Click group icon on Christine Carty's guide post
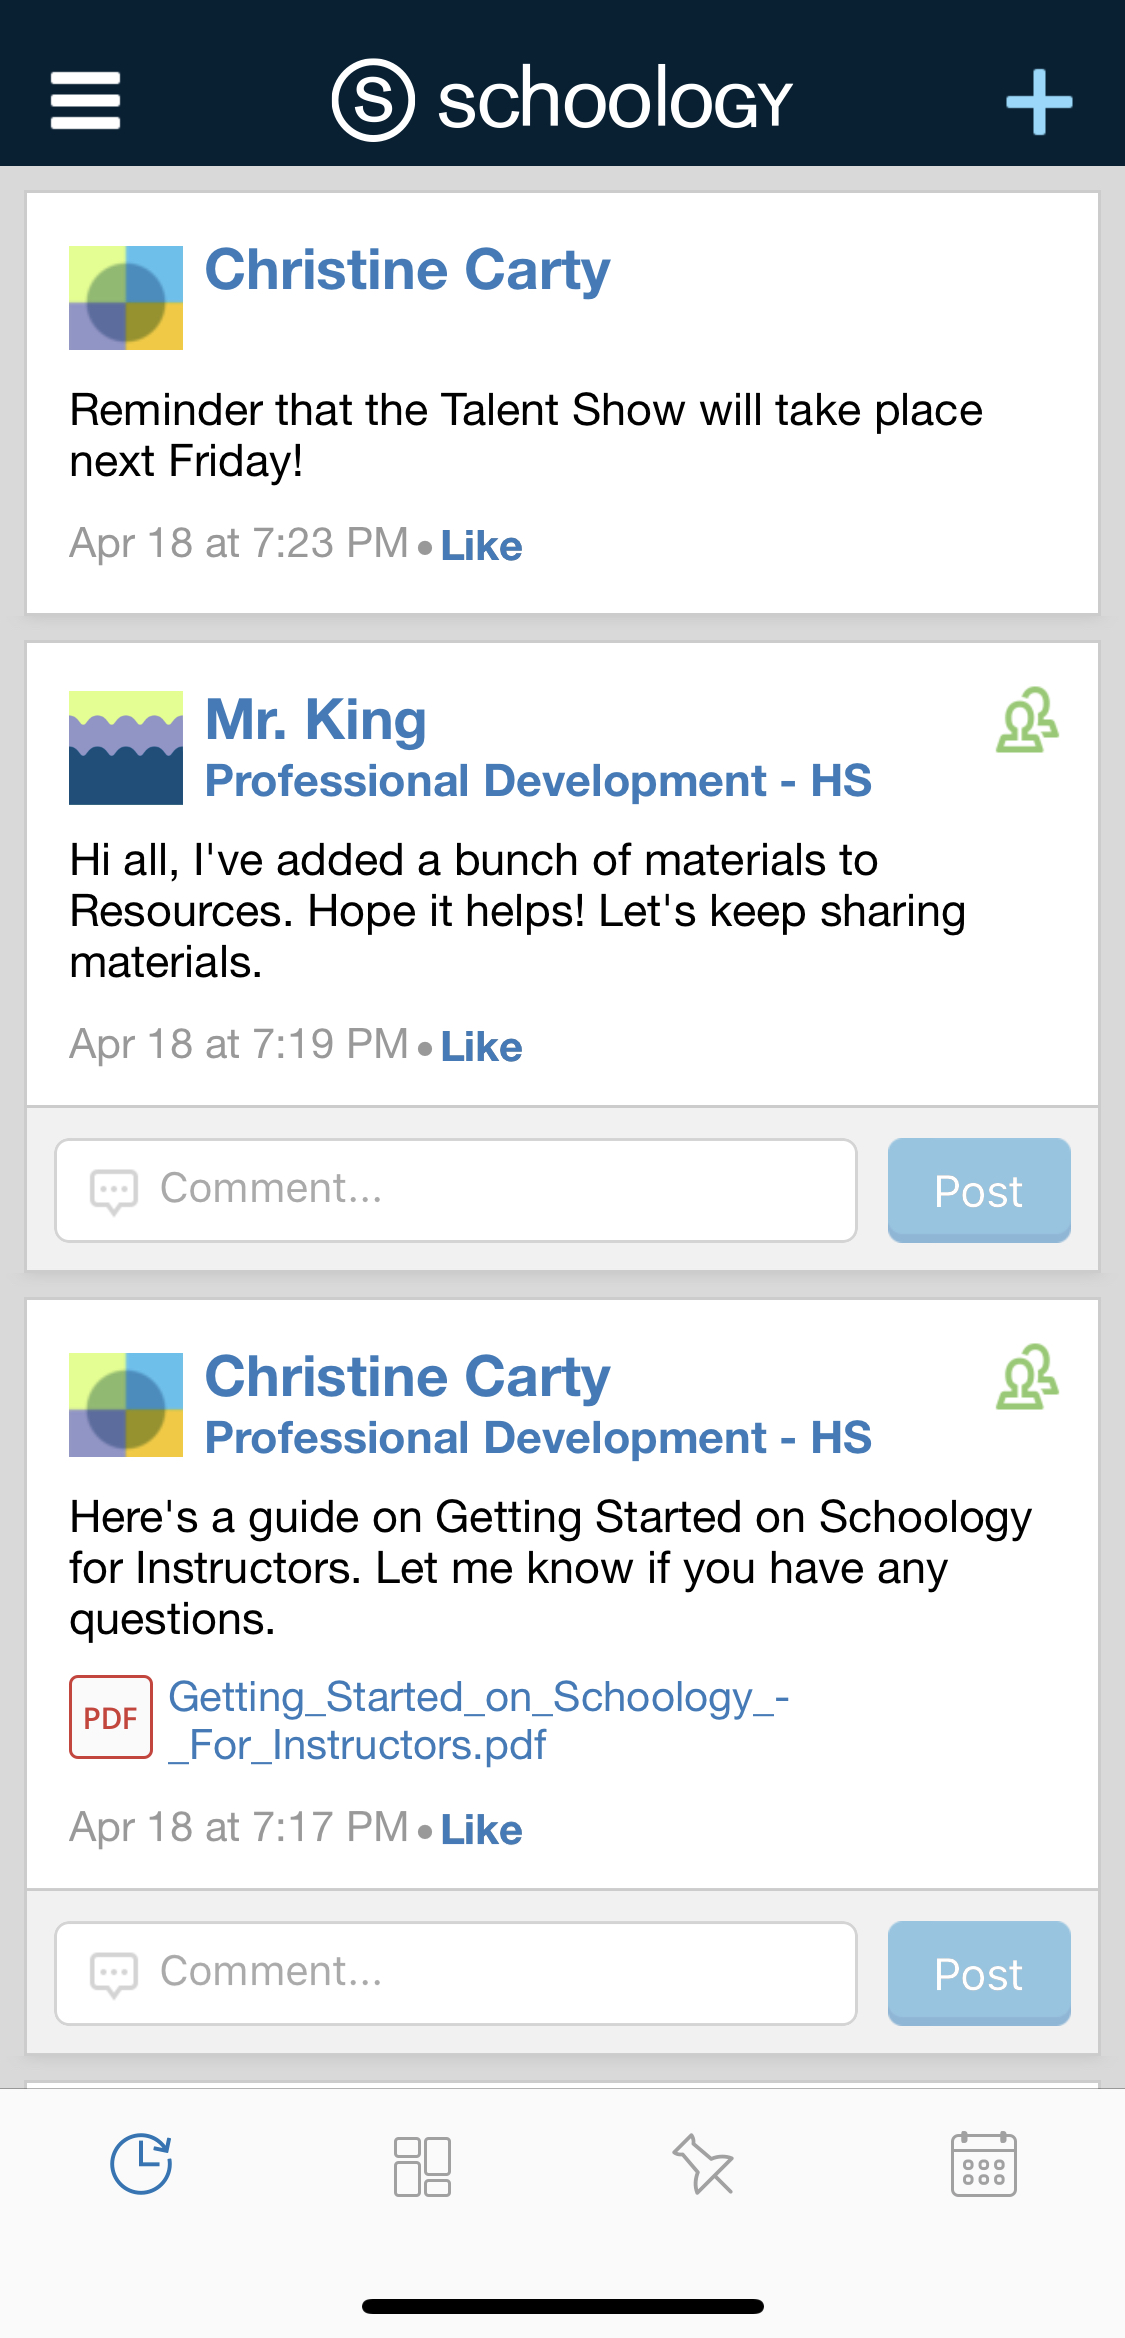The width and height of the screenshot is (1125, 2338). (x=1027, y=1377)
